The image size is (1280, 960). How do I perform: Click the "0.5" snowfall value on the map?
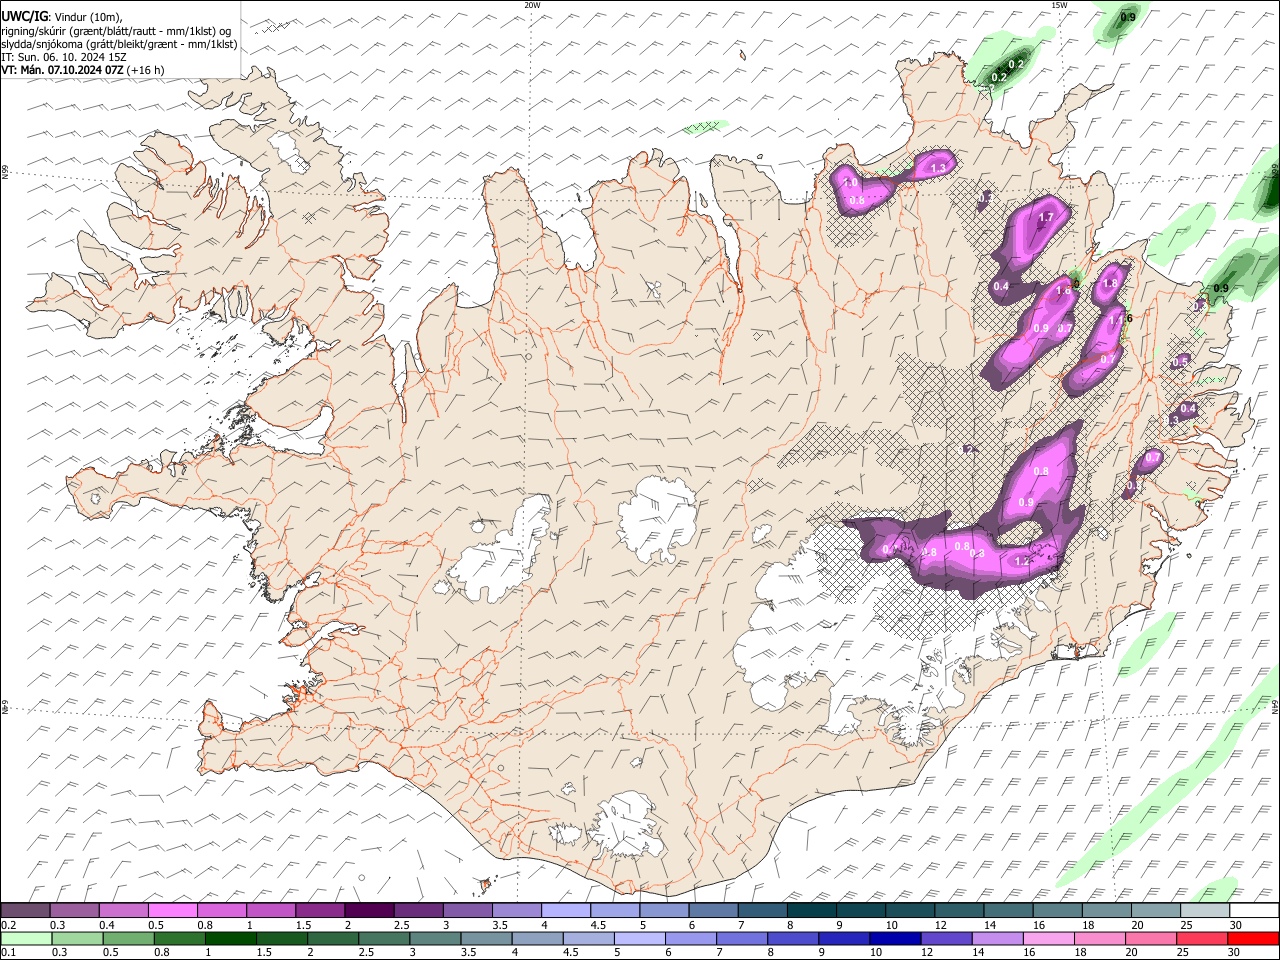pyautogui.click(x=1180, y=362)
